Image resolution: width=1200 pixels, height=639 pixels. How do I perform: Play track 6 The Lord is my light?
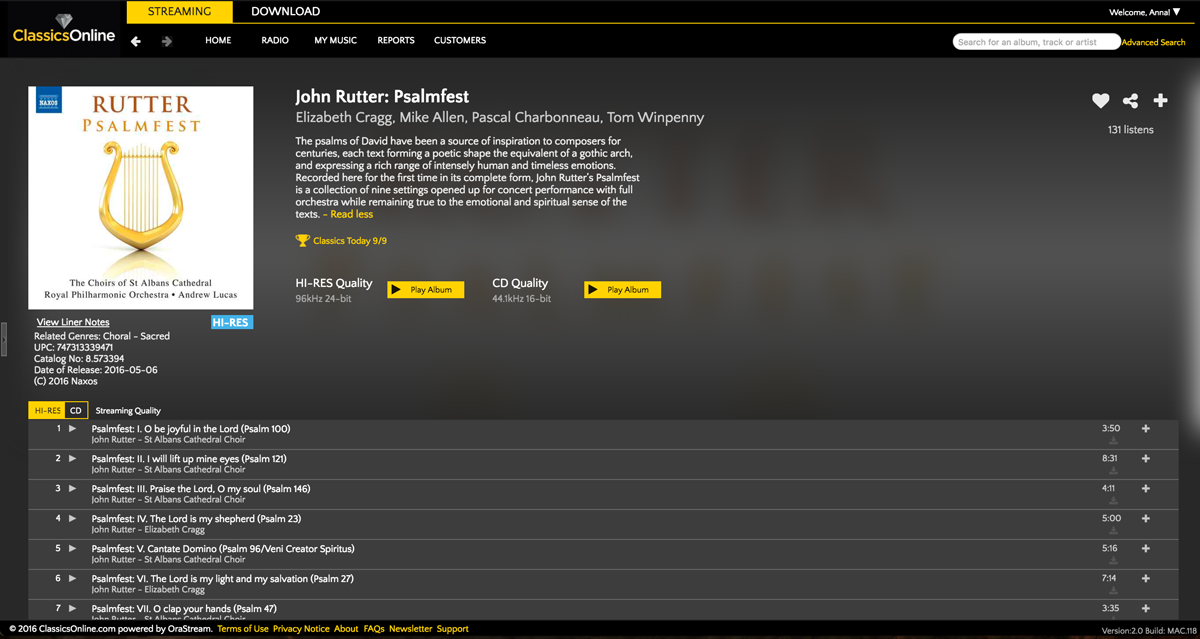point(72,578)
